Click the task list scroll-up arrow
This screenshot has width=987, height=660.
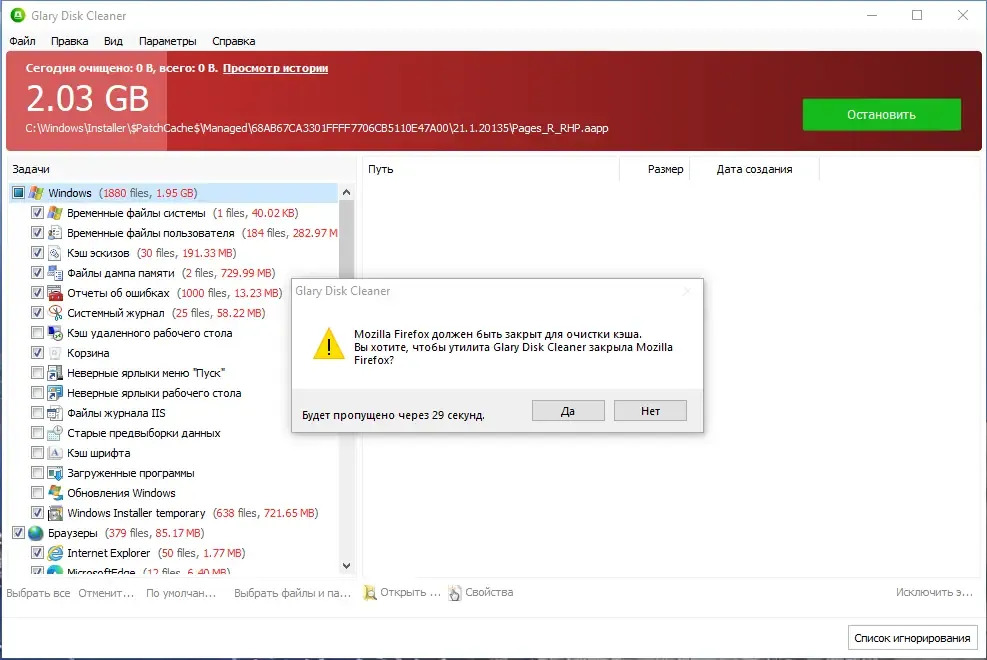point(346,193)
